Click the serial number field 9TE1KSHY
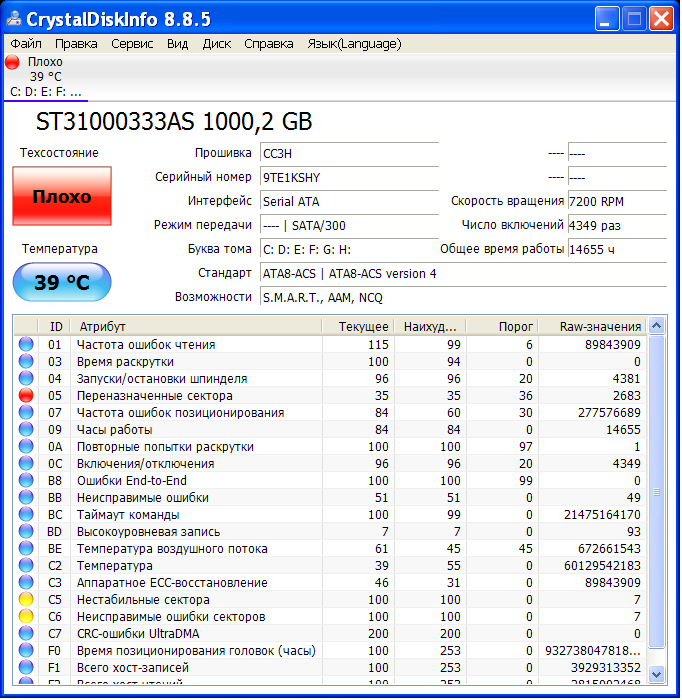This screenshot has width=682, height=700. 348,177
